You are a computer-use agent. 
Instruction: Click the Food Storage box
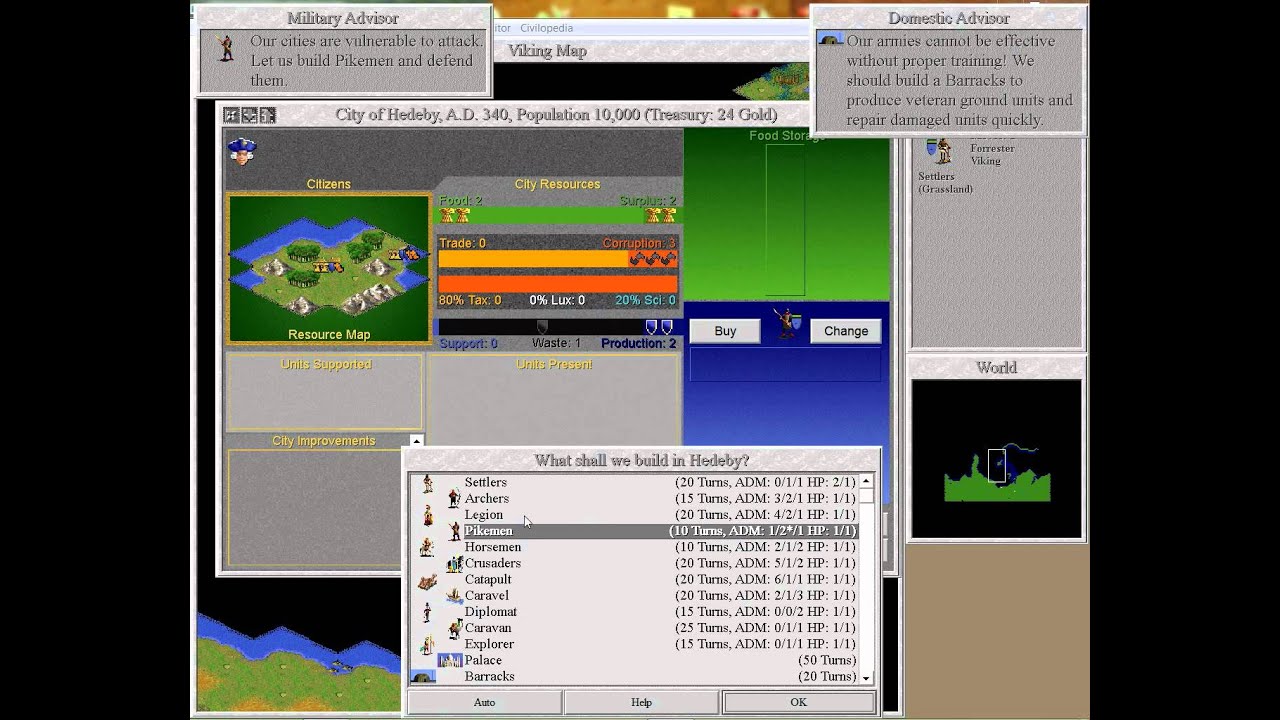pos(785,220)
